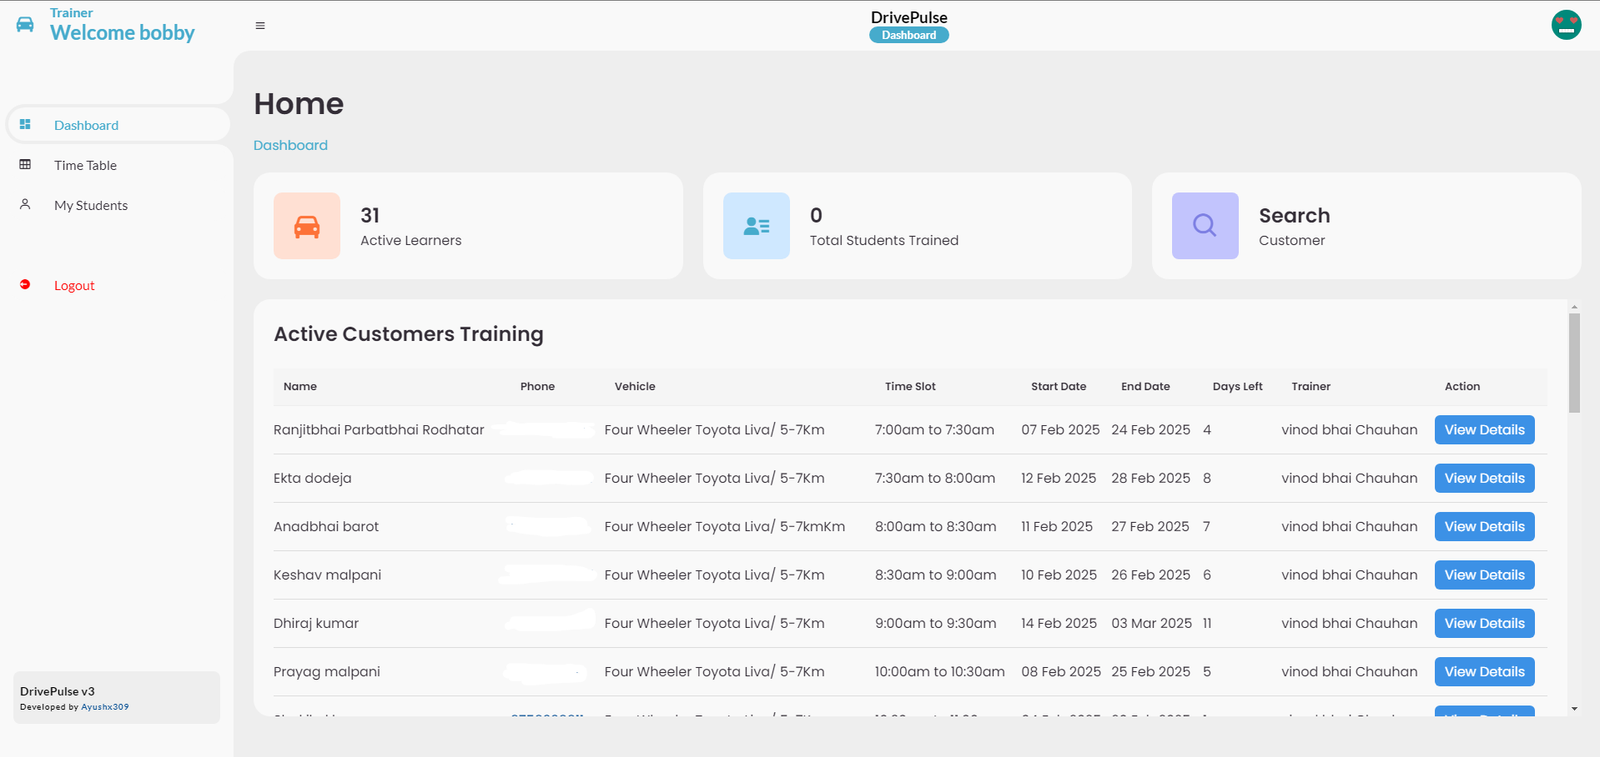View Details for Ranjitbhai Parbatbhai Rodhatar
Image resolution: width=1600 pixels, height=757 pixels.
click(x=1484, y=430)
